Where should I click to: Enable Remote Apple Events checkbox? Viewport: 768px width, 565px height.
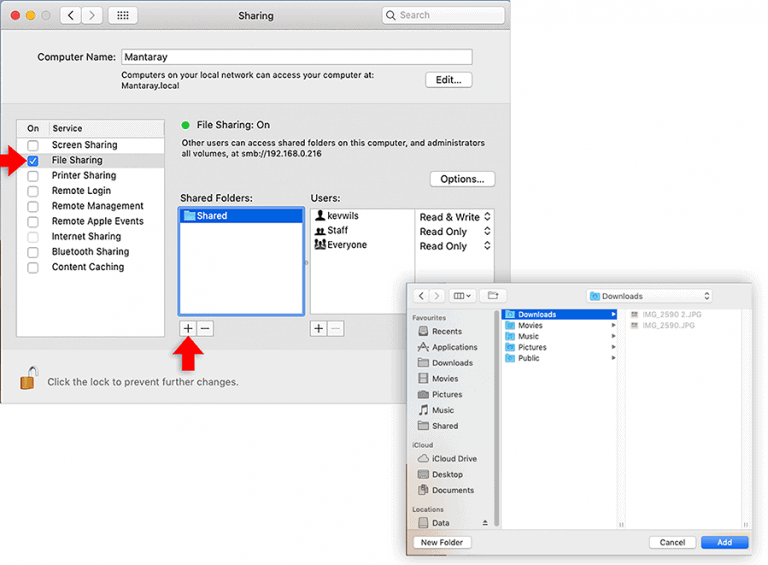click(33, 221)
